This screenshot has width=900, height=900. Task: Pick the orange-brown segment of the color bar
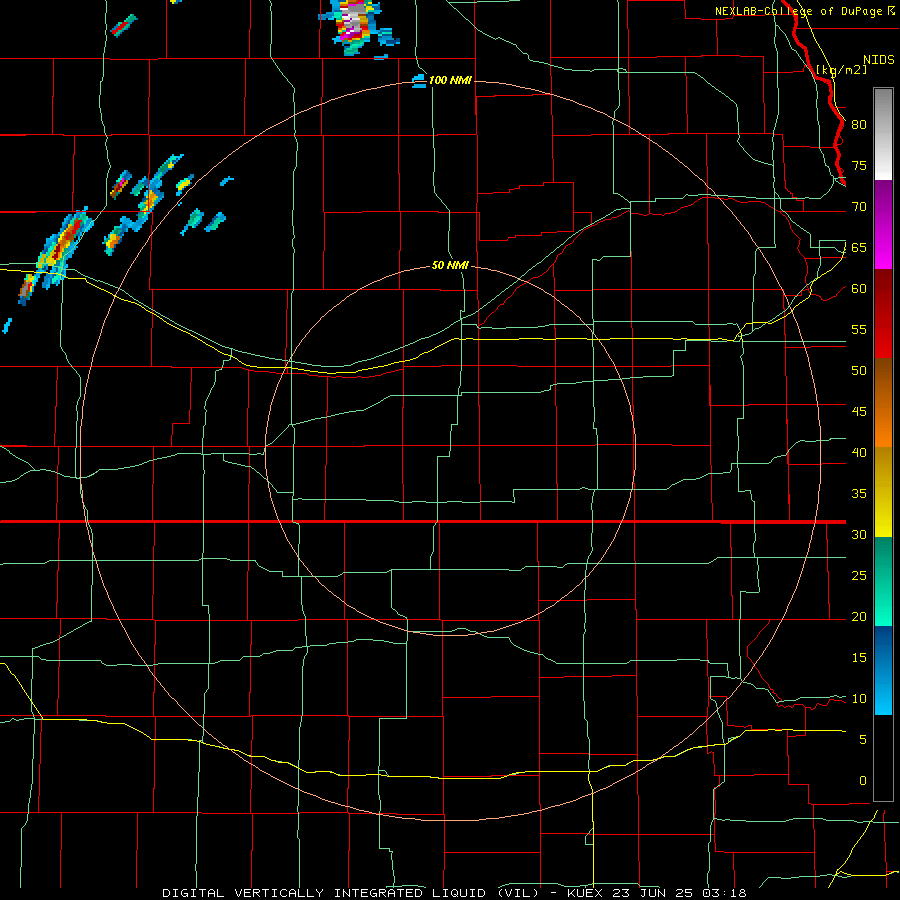click(x=883, y=402)
